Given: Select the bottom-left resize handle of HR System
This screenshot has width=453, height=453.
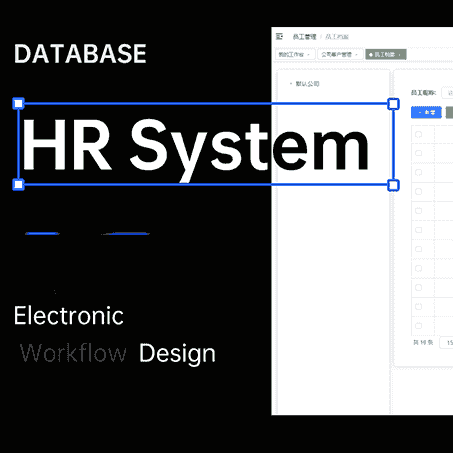Looking at the screenshot, I should pyautogui.click(x=18, y=184).
